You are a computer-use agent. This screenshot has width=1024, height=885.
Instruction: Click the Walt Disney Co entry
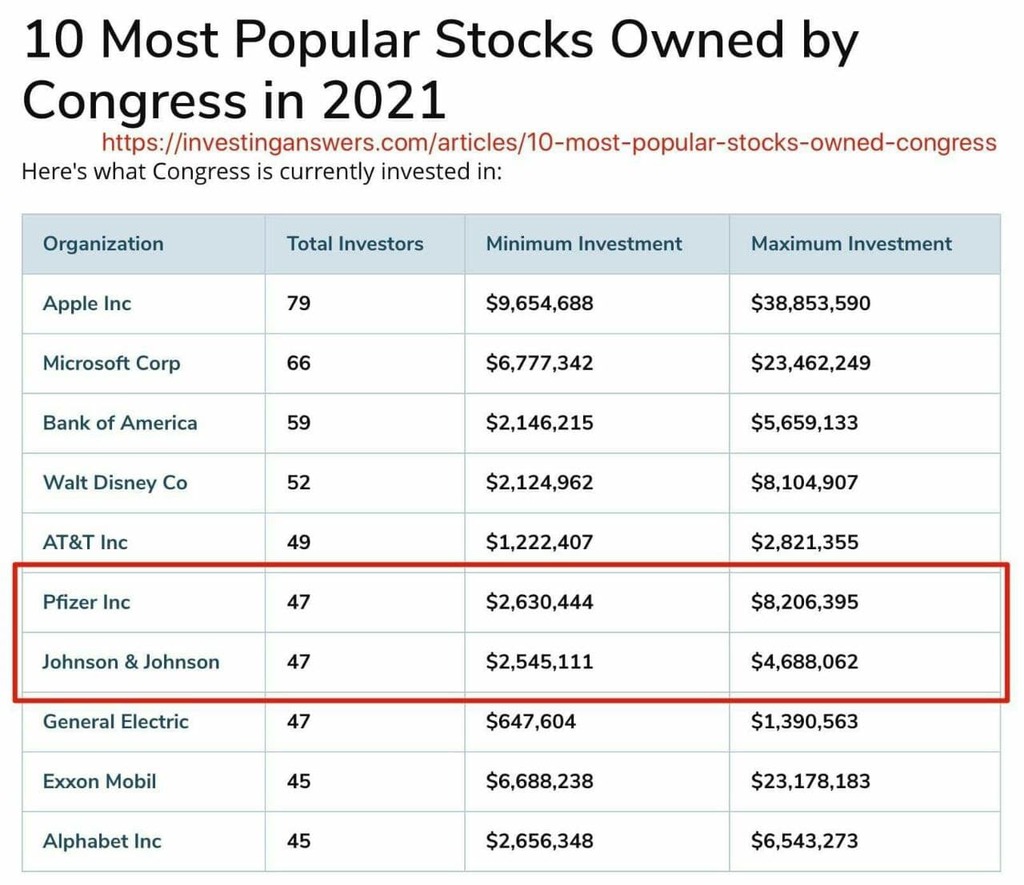click(x=115, y=483)
